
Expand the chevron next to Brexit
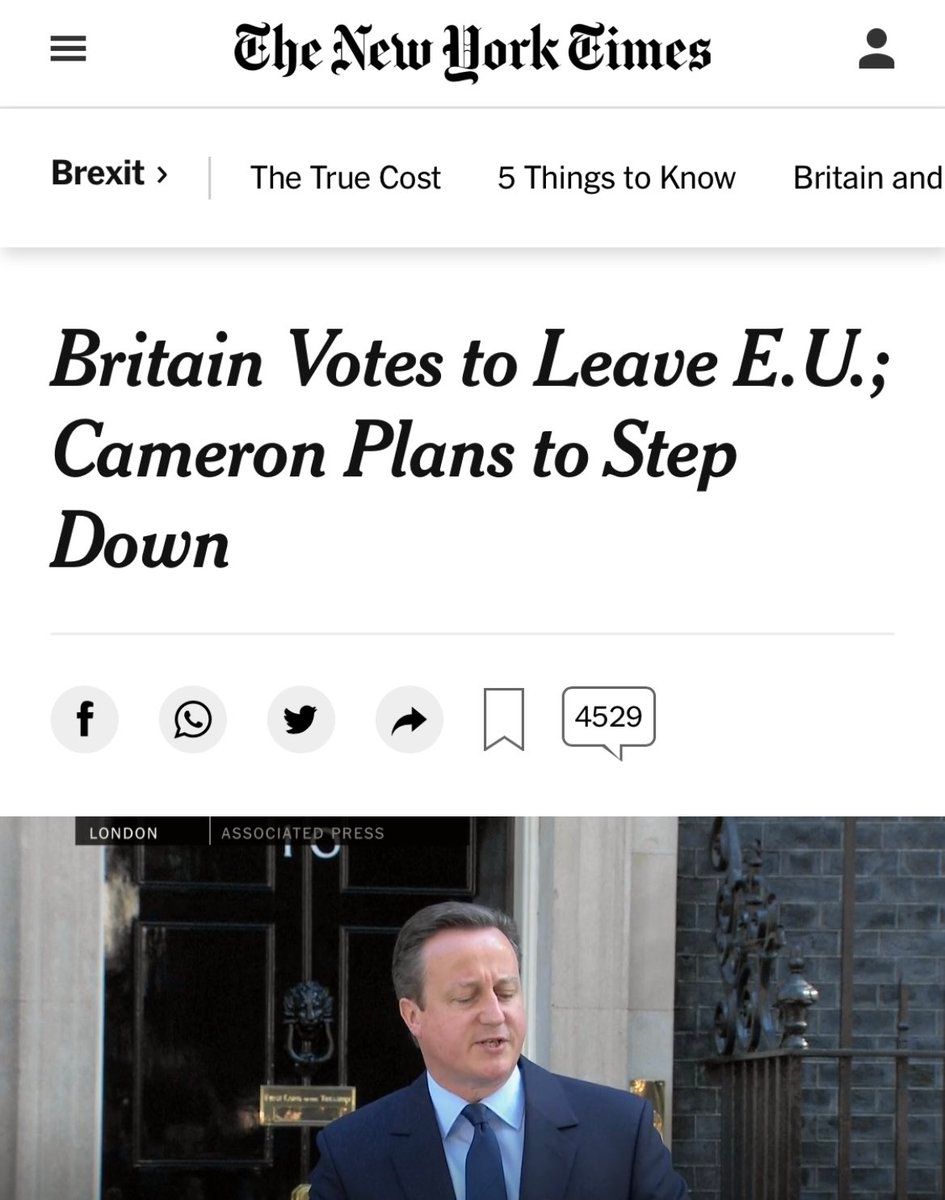(x=162, y=174)
